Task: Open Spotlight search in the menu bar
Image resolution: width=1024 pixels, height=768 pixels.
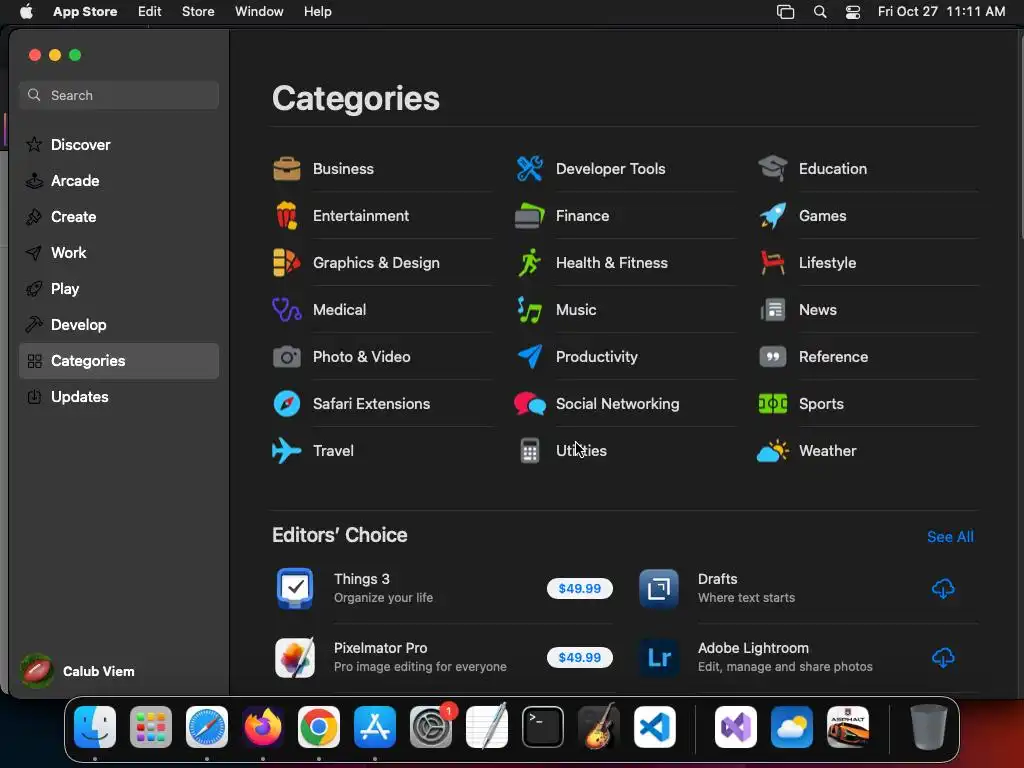Action: coord(820,11)
